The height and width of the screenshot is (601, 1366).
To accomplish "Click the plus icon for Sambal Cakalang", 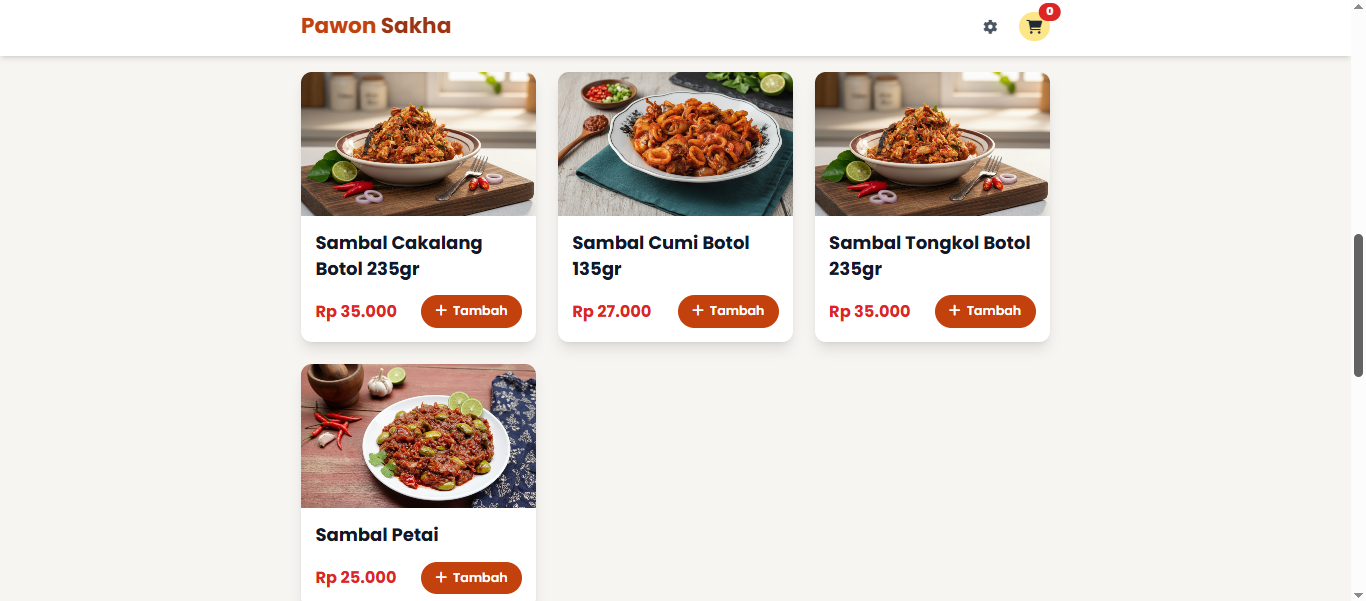I will click(441, 311).
